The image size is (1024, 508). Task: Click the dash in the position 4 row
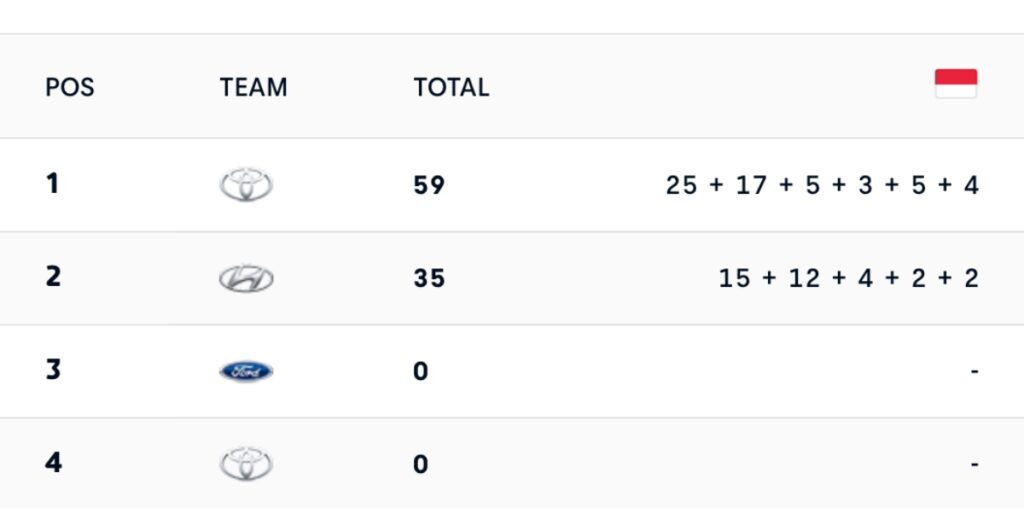pyautogui.click(x=974, y=465)
